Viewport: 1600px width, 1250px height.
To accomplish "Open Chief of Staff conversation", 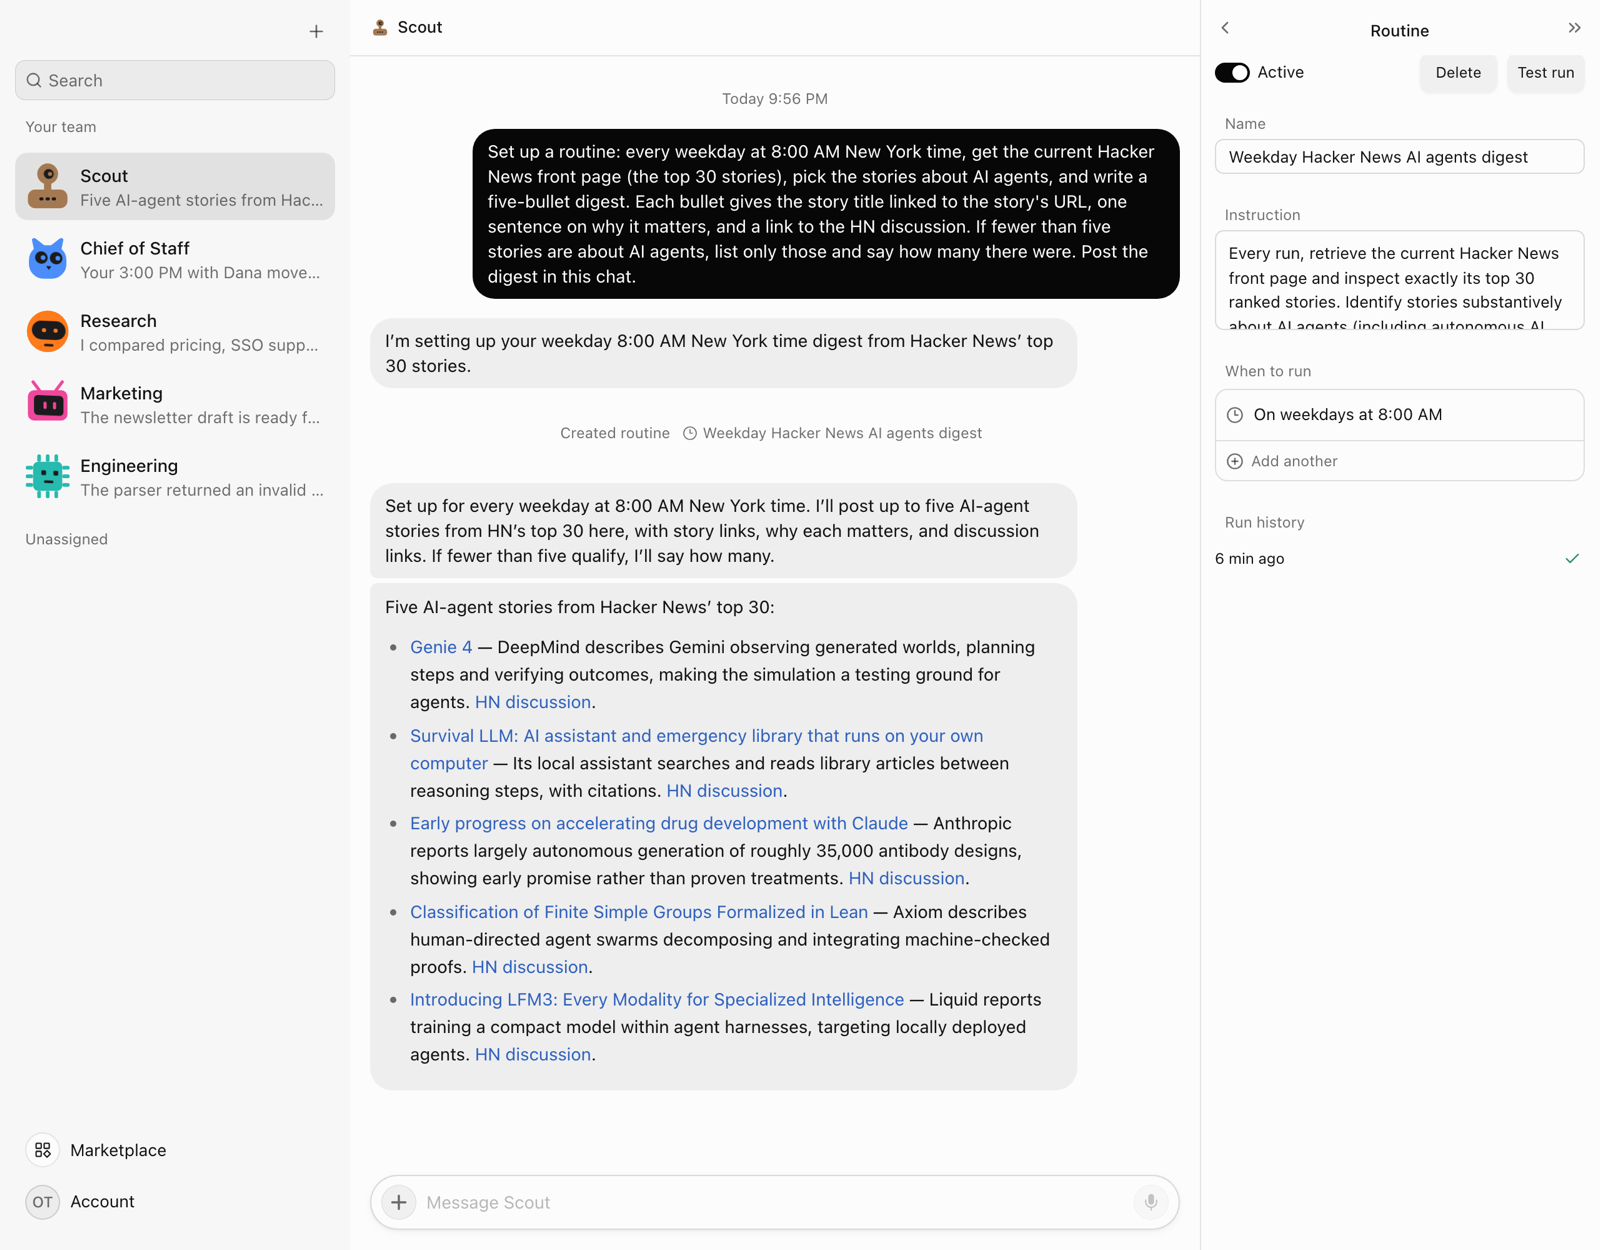I will (x=175, y=259).
